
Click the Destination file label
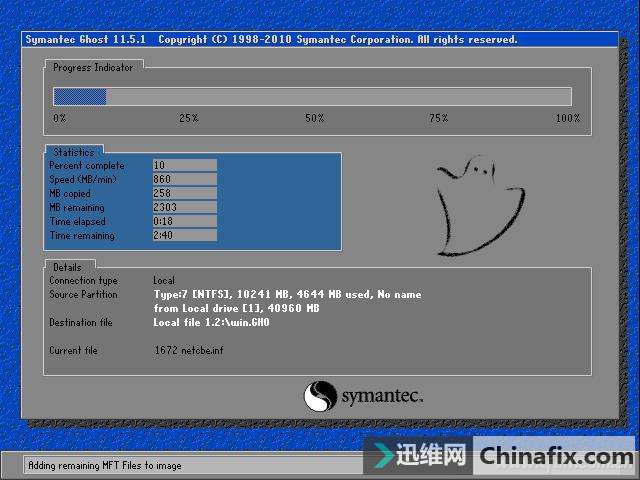coord(81,322)
